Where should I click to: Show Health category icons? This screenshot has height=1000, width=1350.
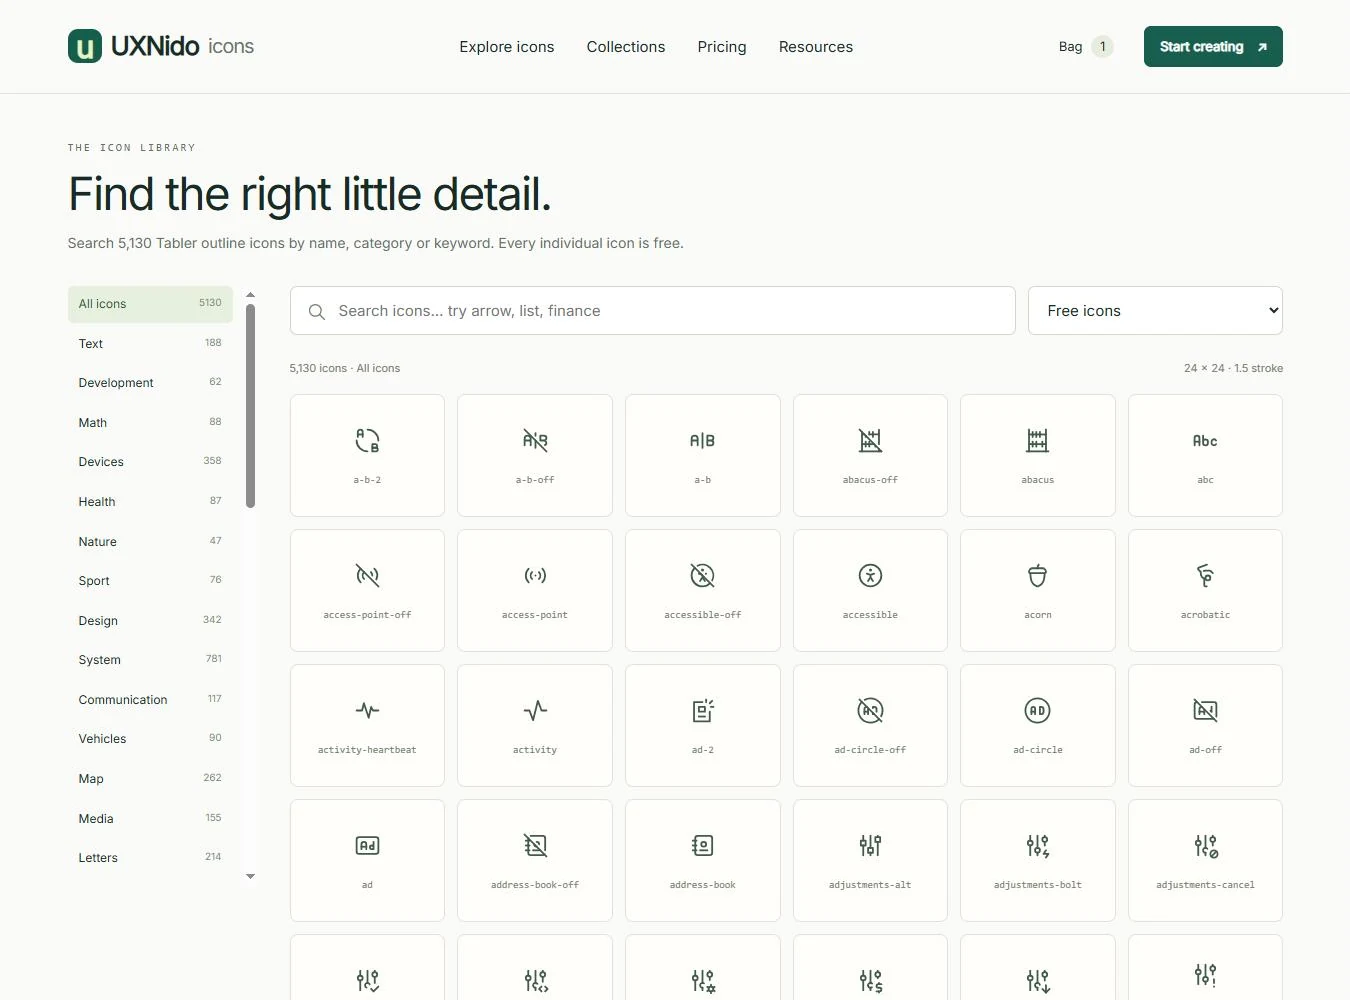[x=150, y=502]
